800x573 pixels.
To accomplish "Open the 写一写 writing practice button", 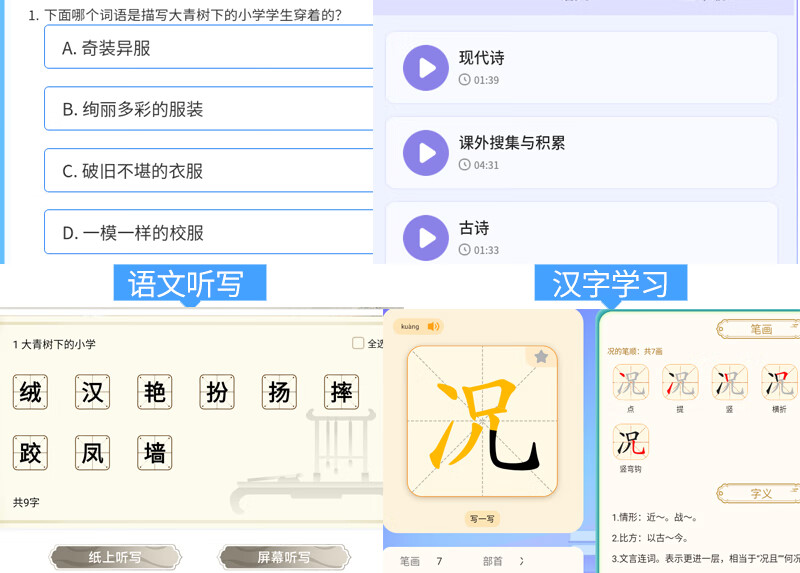I will point(482,519).
